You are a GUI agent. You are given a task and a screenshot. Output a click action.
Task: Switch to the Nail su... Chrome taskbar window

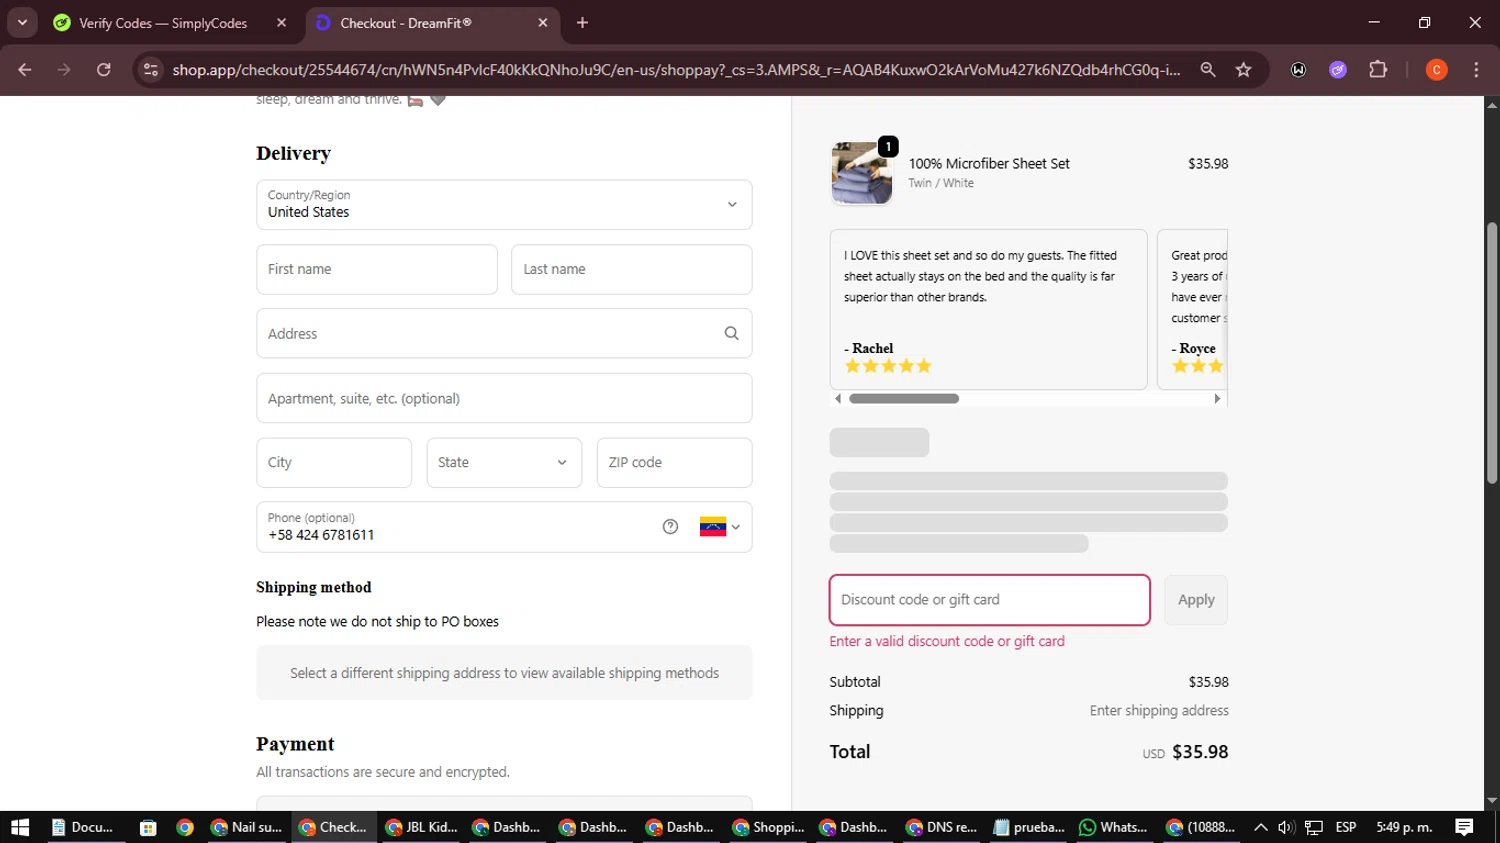247,827
